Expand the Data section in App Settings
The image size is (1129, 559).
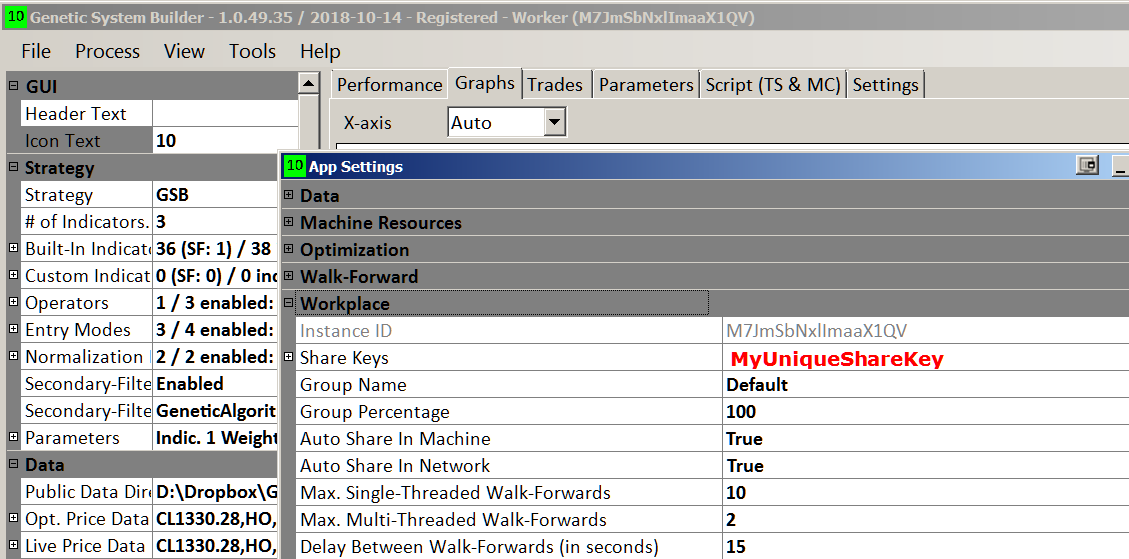coord(288,196)
